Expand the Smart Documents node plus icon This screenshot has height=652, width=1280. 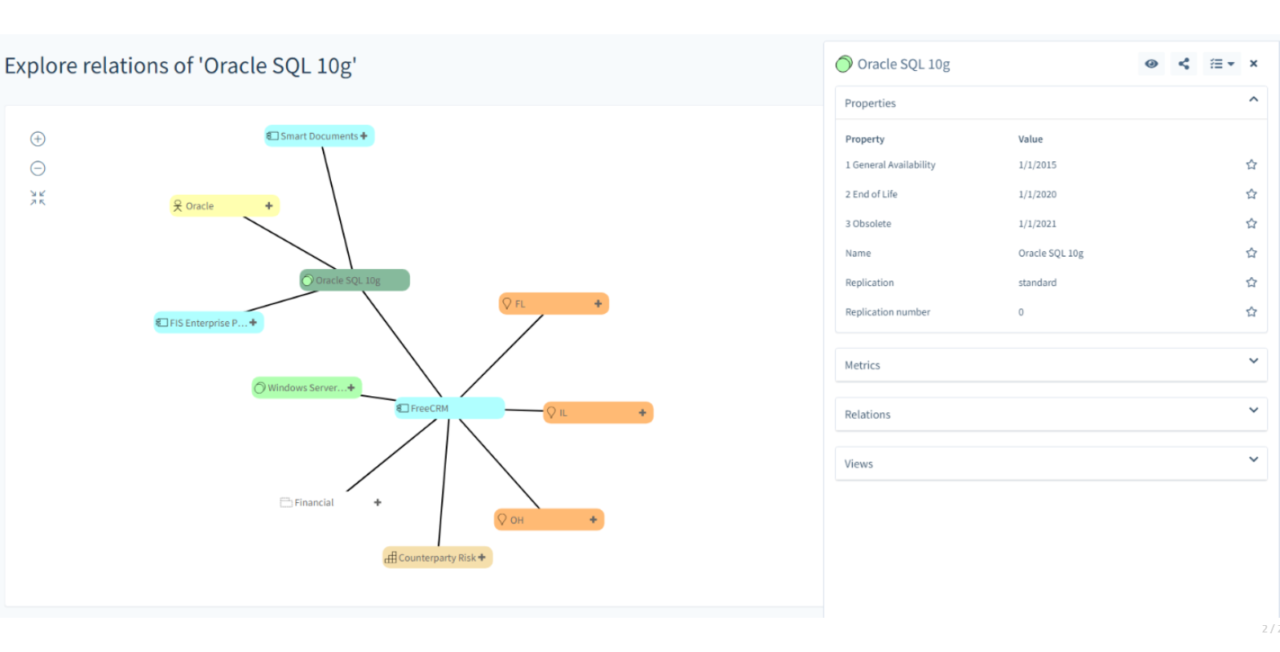(364, 136)
